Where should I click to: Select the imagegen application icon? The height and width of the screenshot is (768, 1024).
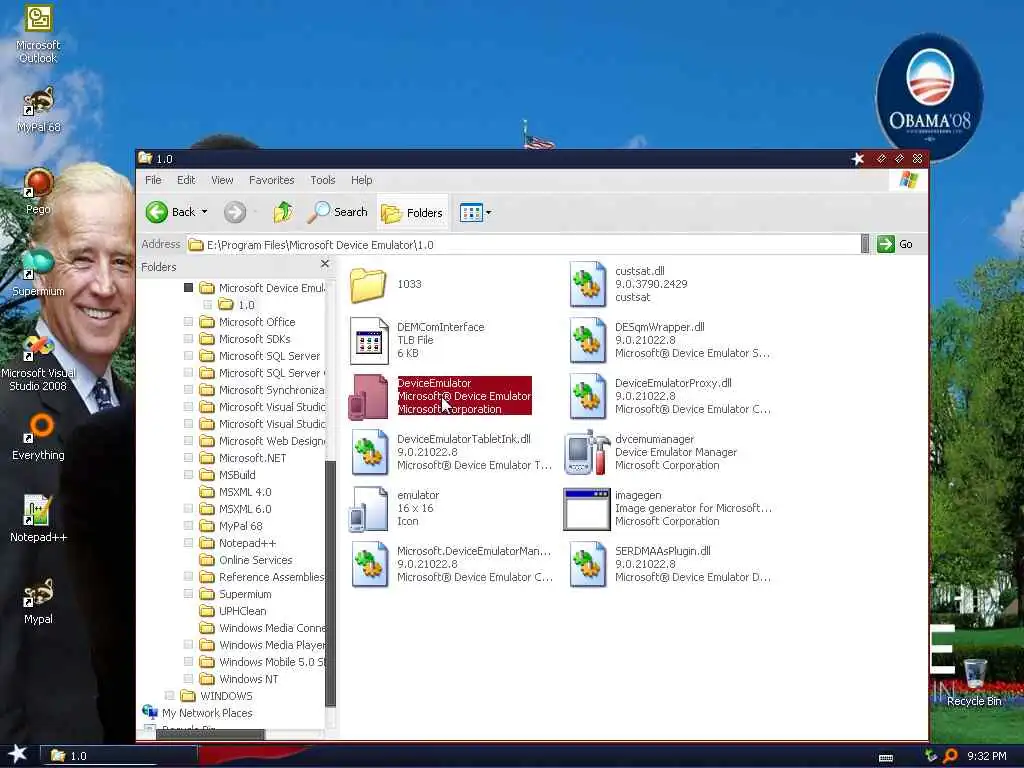586,509
